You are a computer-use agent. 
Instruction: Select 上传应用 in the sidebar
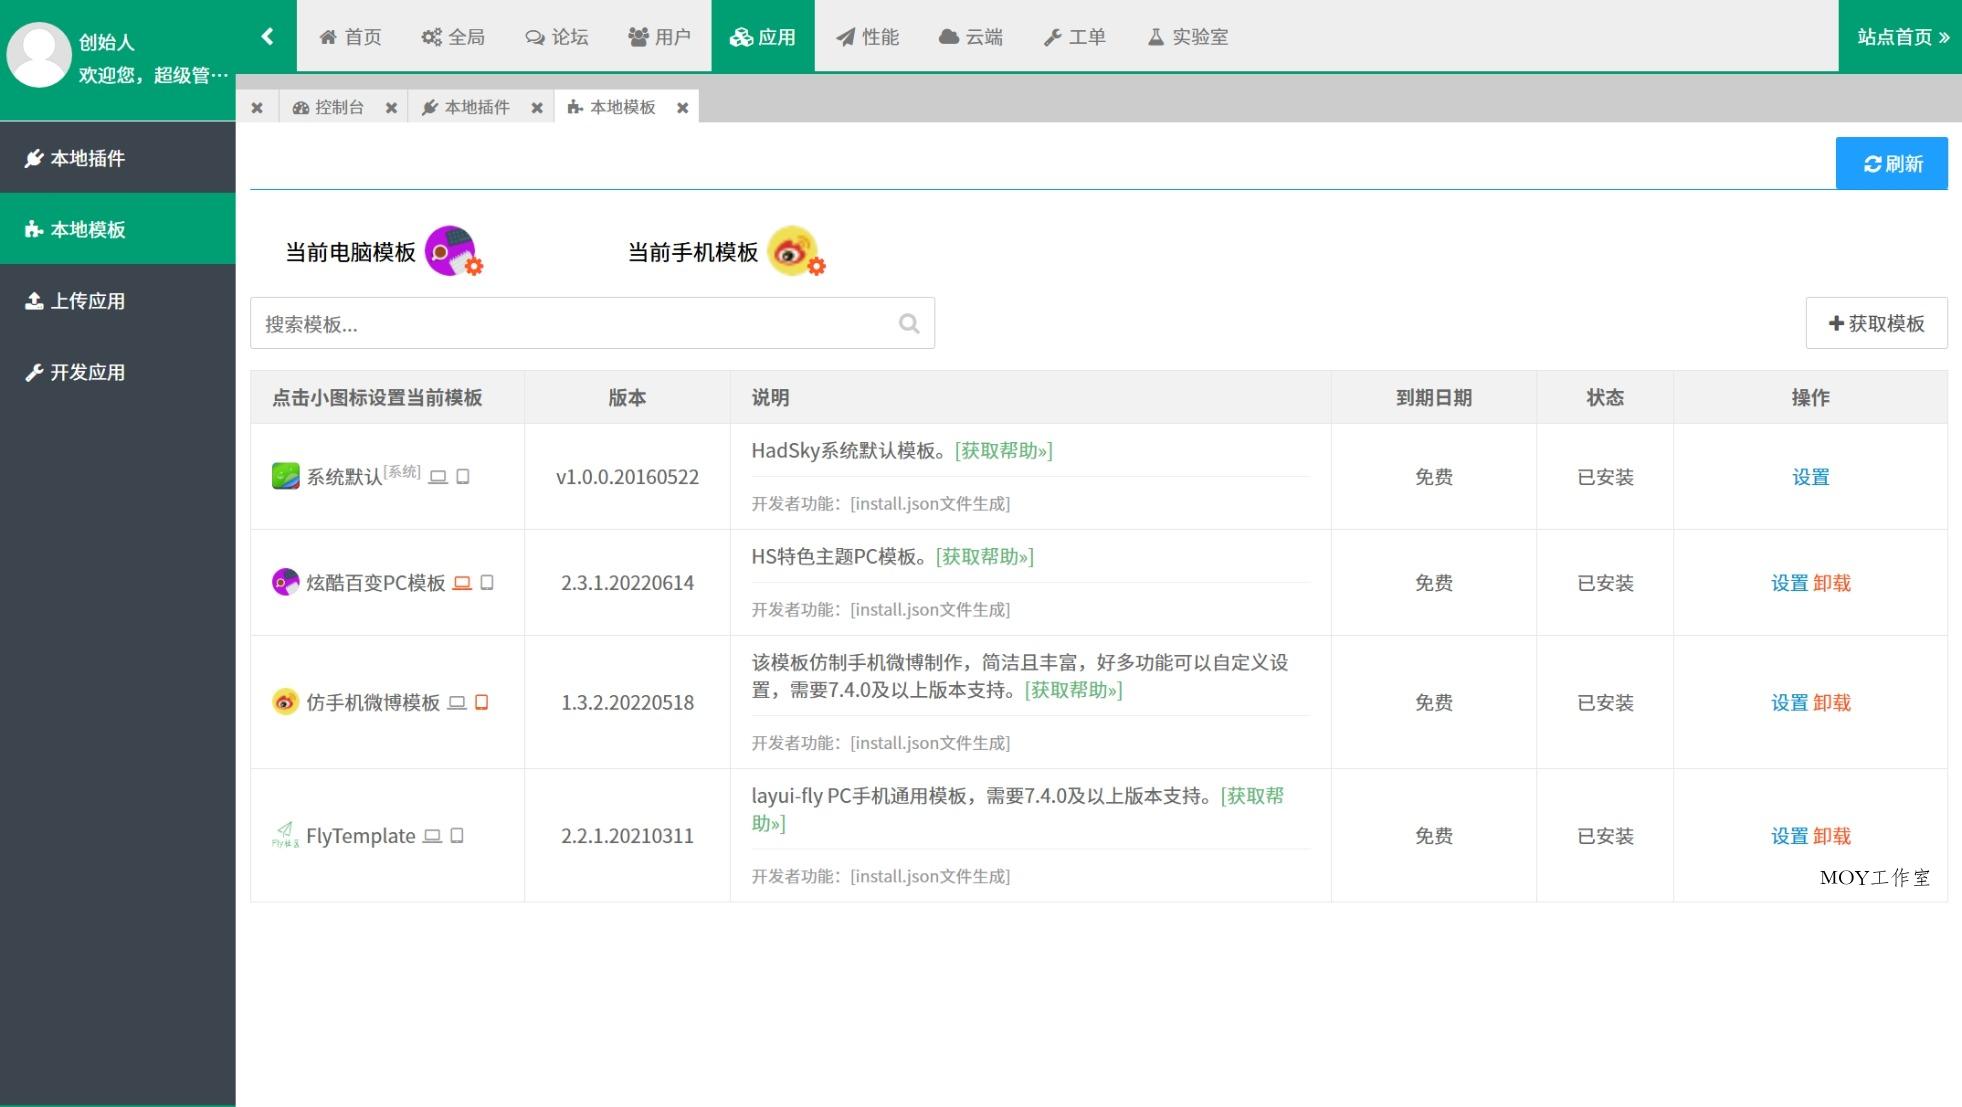87,300
